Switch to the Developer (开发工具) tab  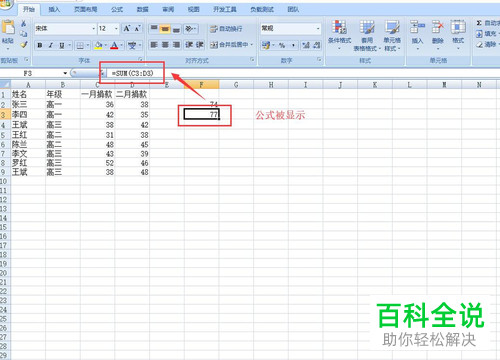tap(225, 10)
